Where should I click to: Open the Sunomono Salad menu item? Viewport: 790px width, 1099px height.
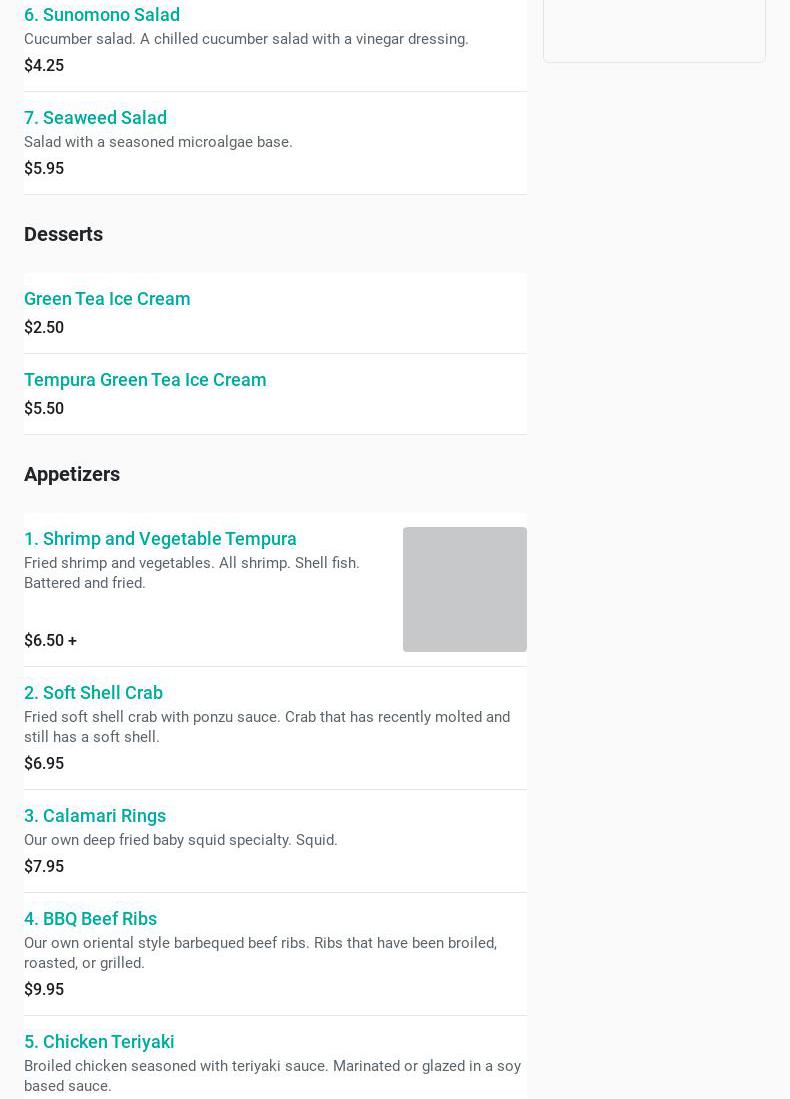point(102,15)
